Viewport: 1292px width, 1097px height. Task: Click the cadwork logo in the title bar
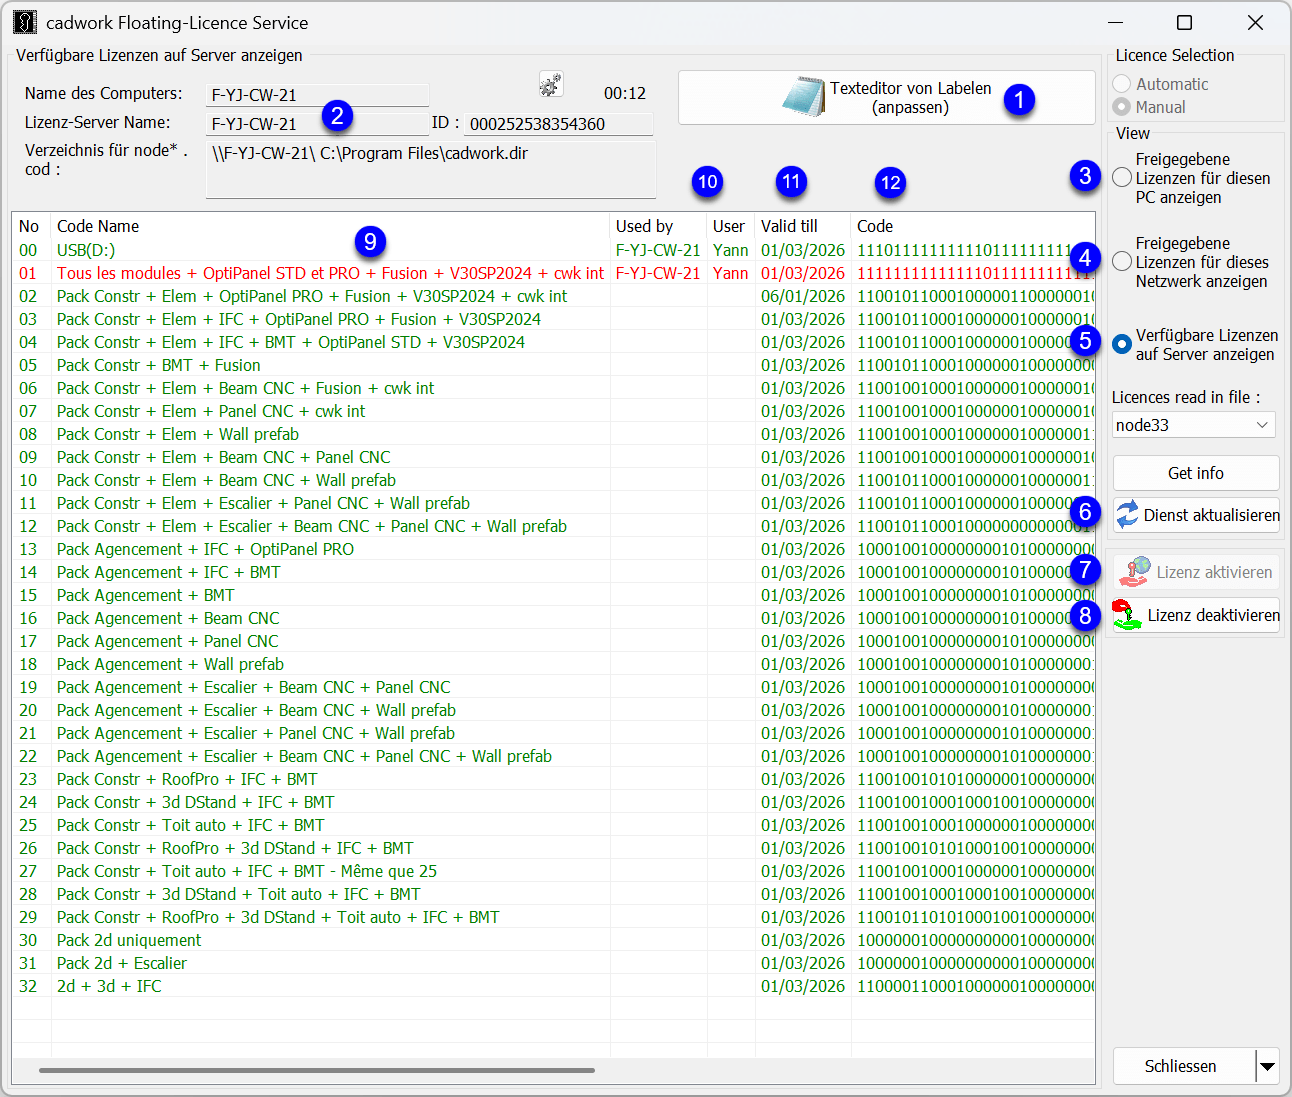[23, 21]
